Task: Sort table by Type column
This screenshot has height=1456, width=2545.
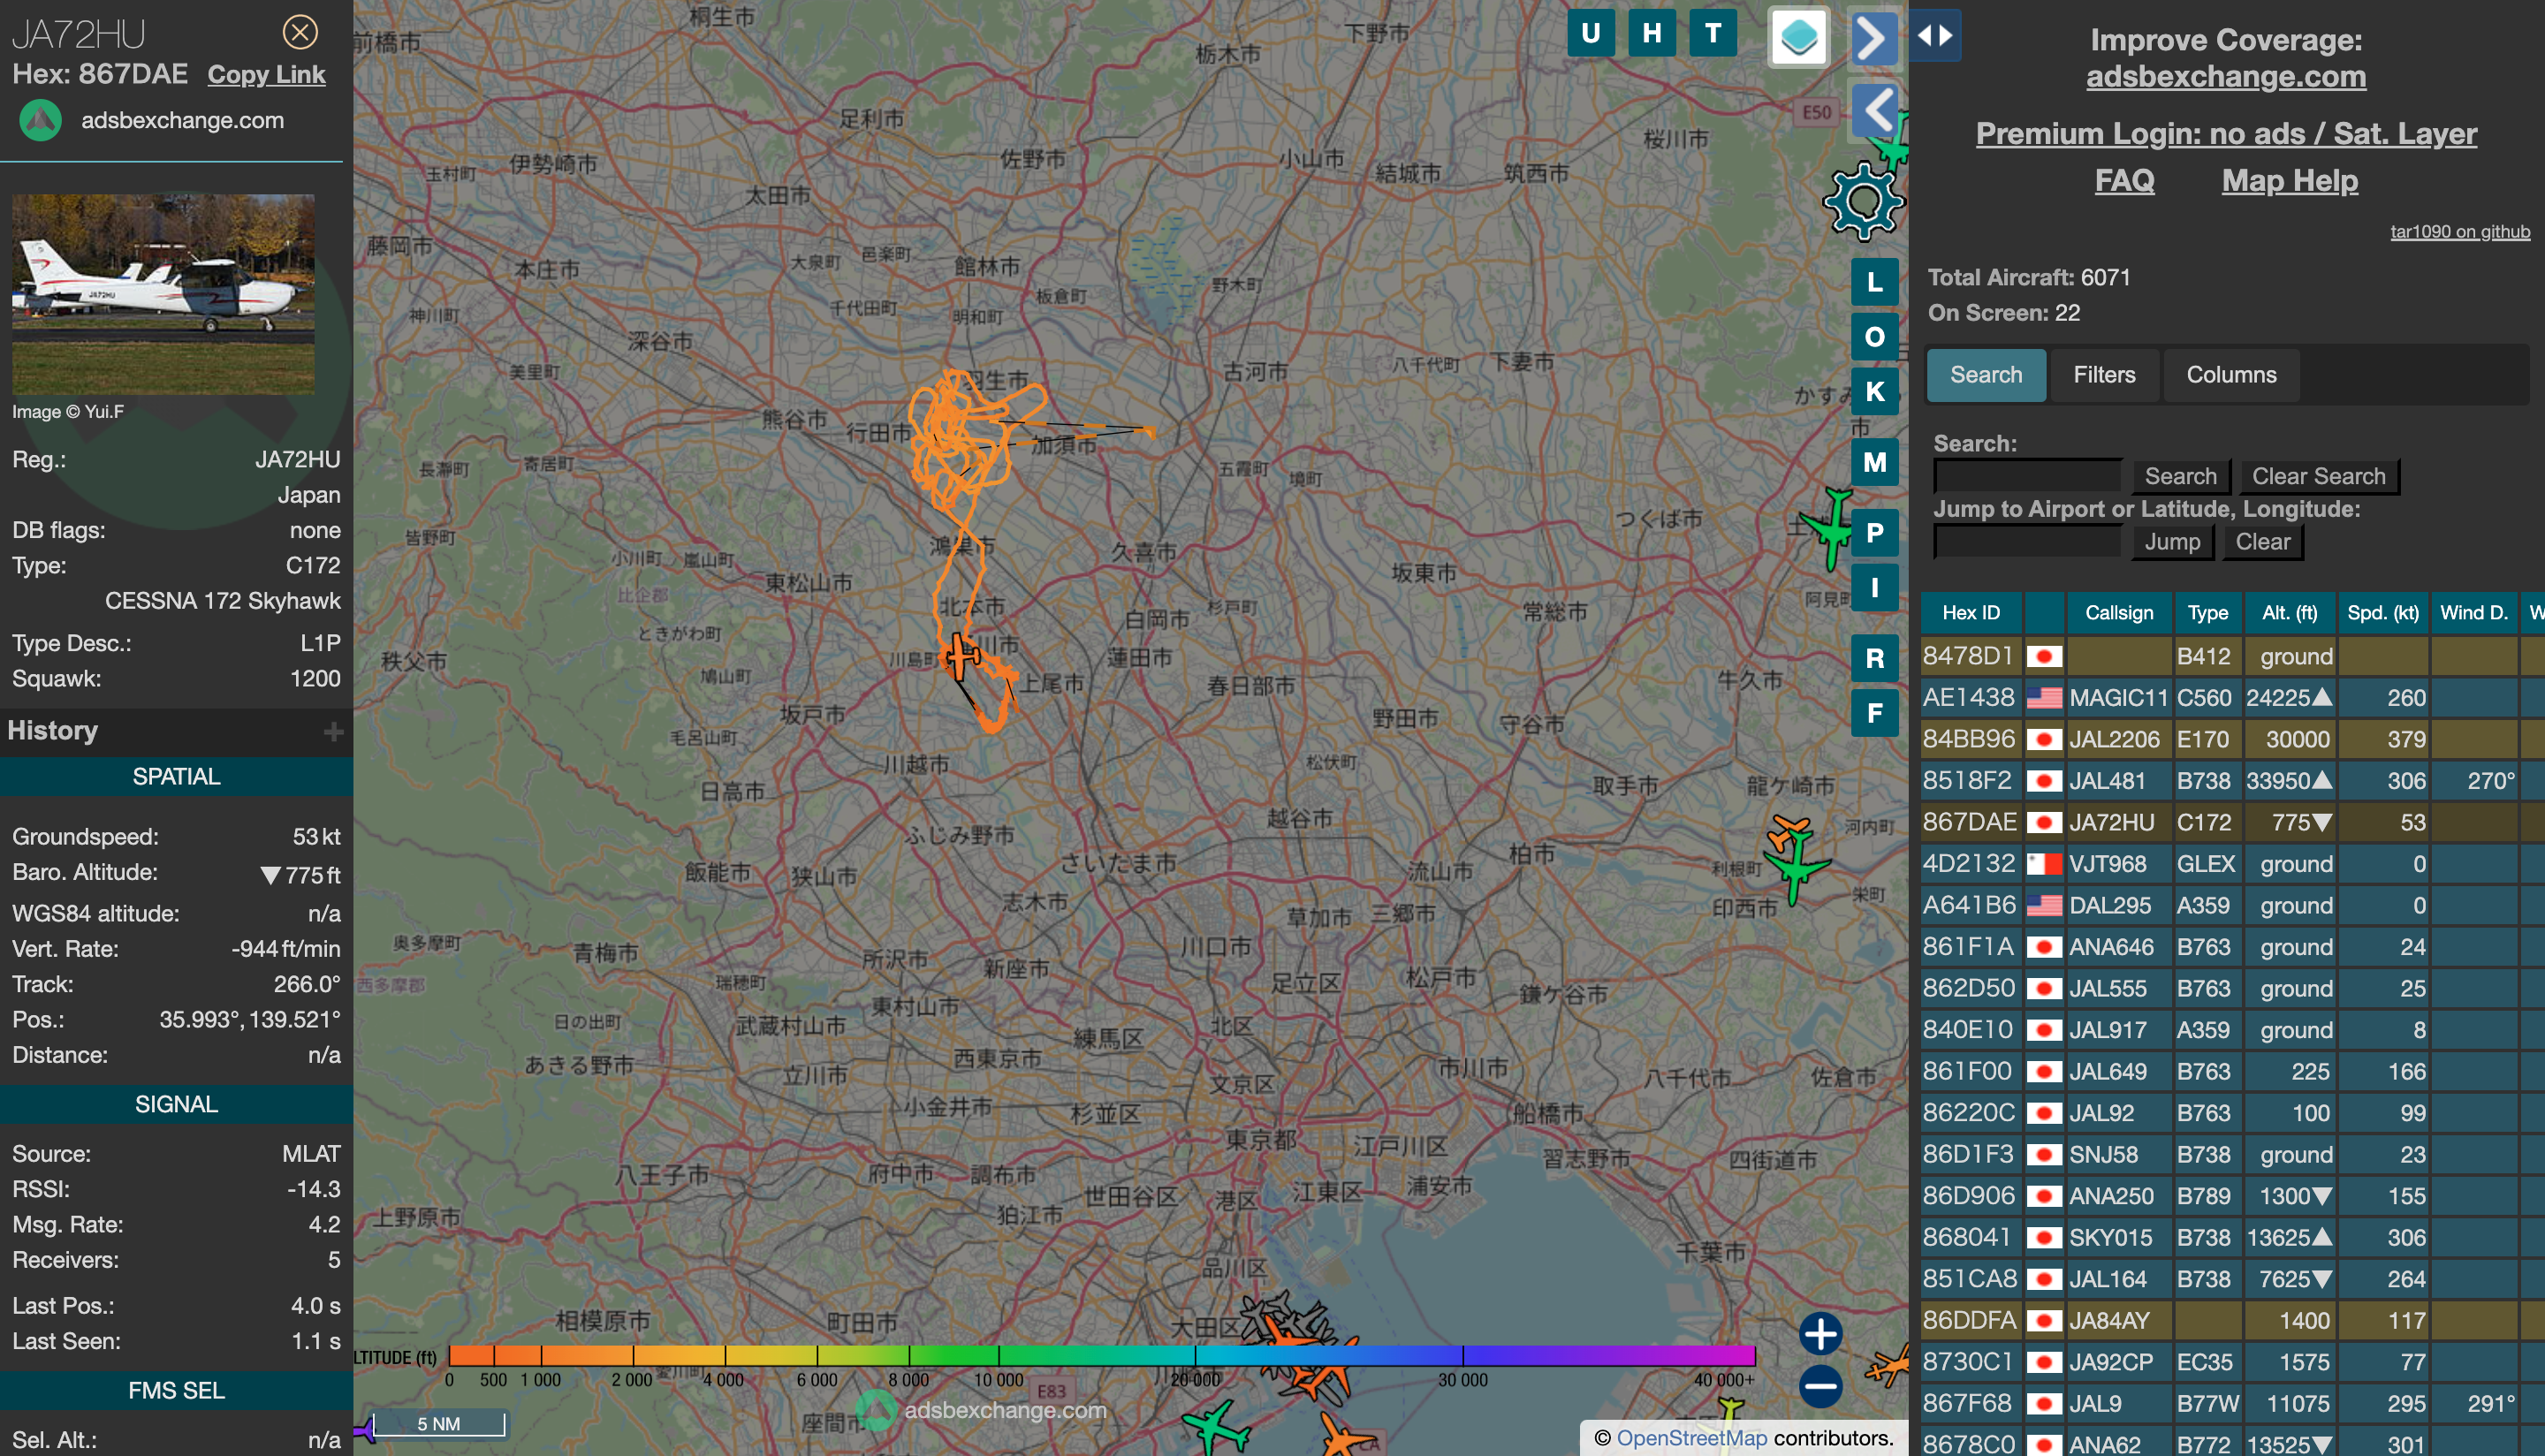Action: pyautogui.click(x=2207, y=613)
